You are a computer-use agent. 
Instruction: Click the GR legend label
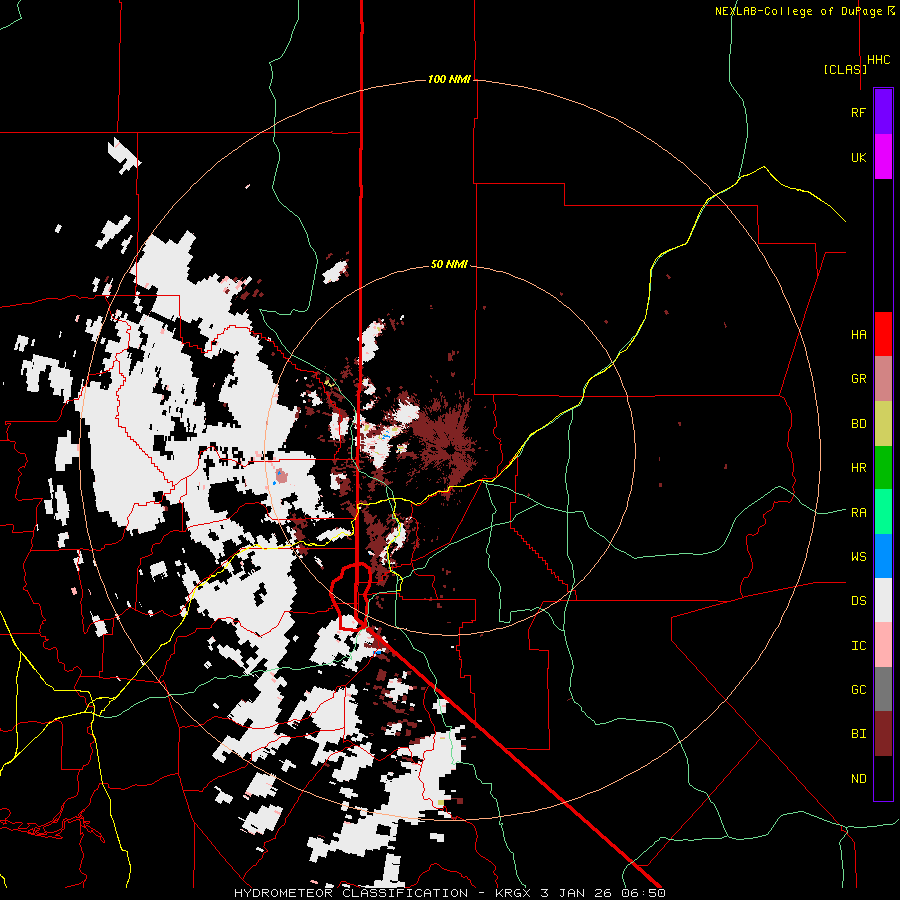click(x=858, y=379)
